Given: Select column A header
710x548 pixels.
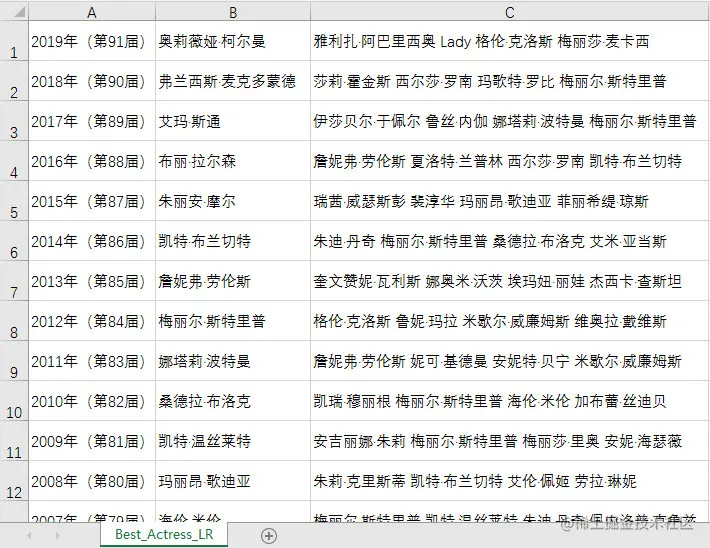Looking at the screenshot, I should [x=92, y=11].
